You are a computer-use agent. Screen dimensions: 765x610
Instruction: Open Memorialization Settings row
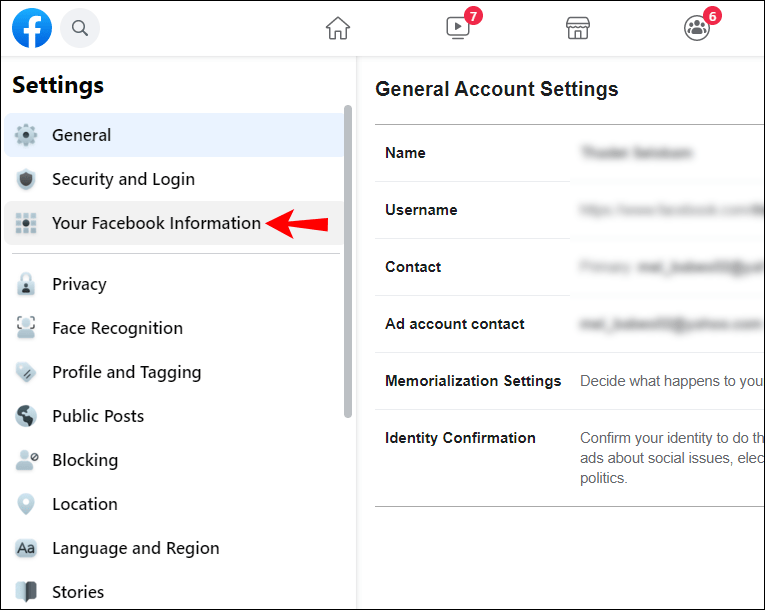click(x=569, y=381)
